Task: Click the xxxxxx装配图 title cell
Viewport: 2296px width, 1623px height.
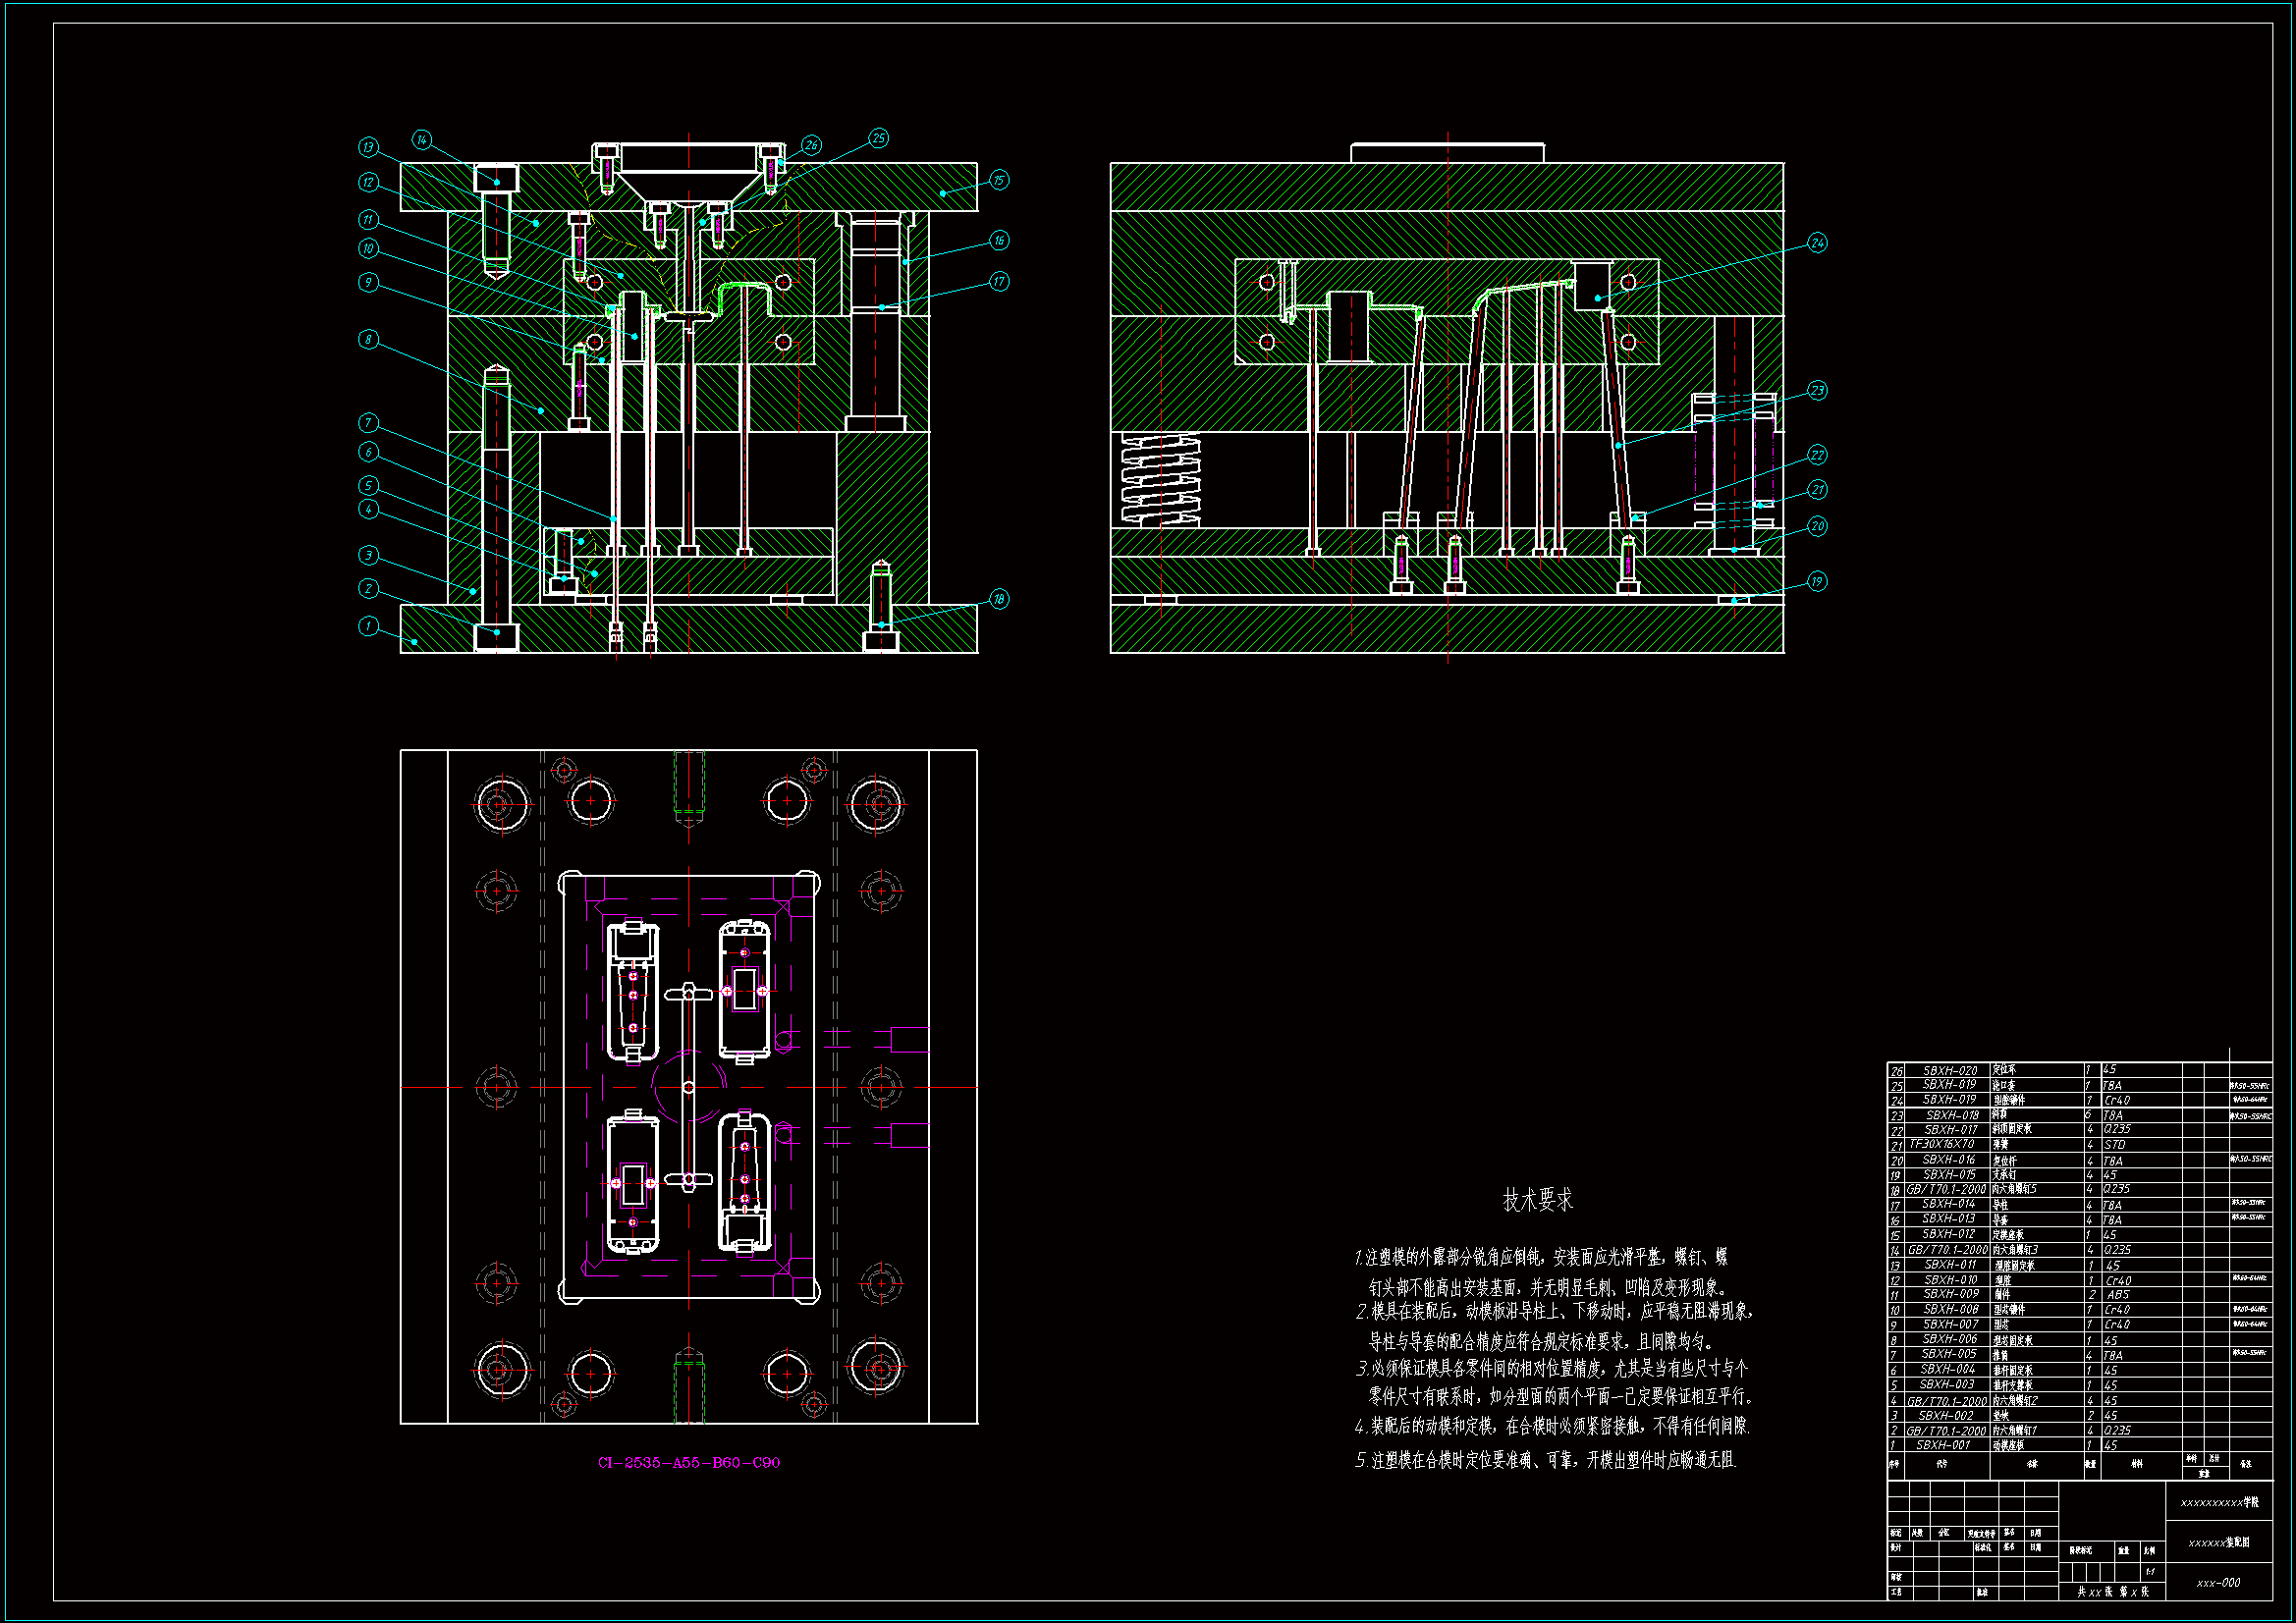Action: tap(2218, 1543)
